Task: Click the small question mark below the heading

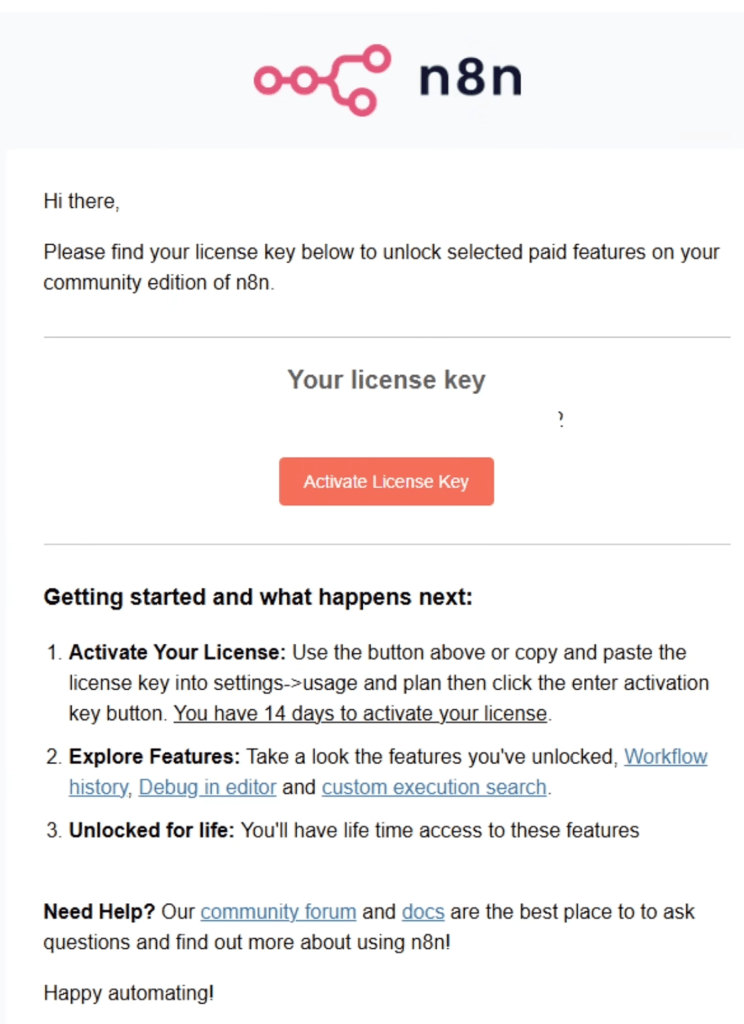Action: tap(561, 420)
